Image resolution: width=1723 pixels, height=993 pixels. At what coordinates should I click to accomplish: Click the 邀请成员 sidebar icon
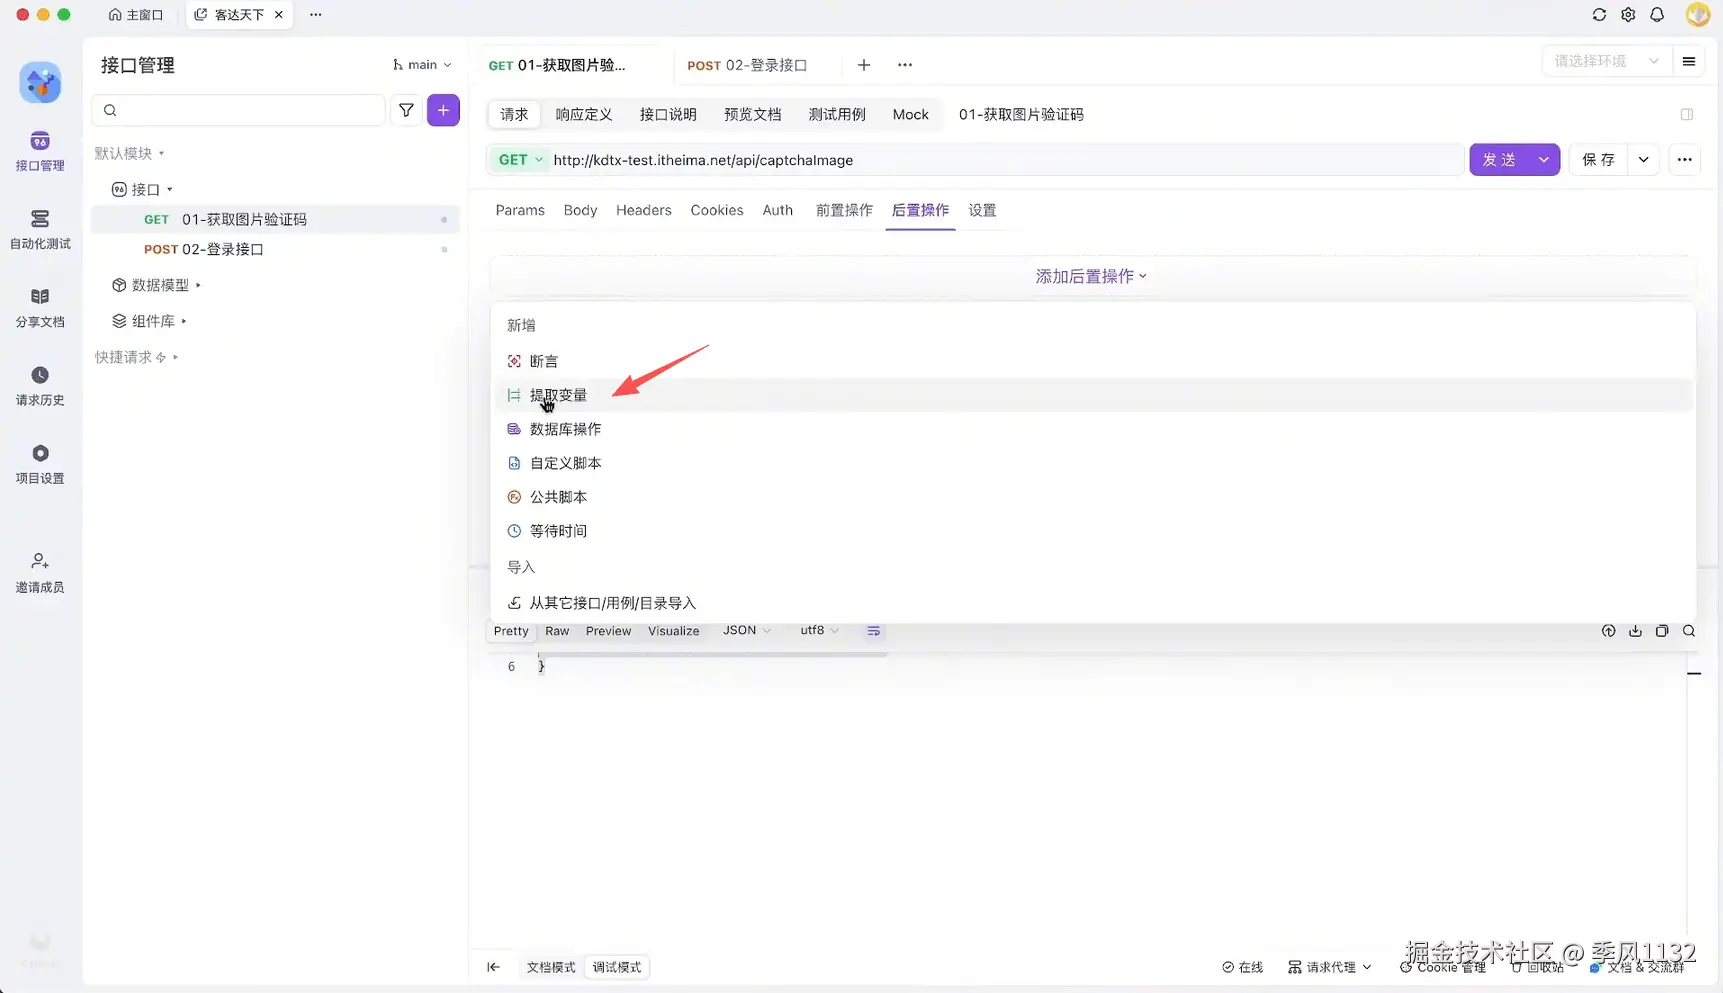coord(39,570)
